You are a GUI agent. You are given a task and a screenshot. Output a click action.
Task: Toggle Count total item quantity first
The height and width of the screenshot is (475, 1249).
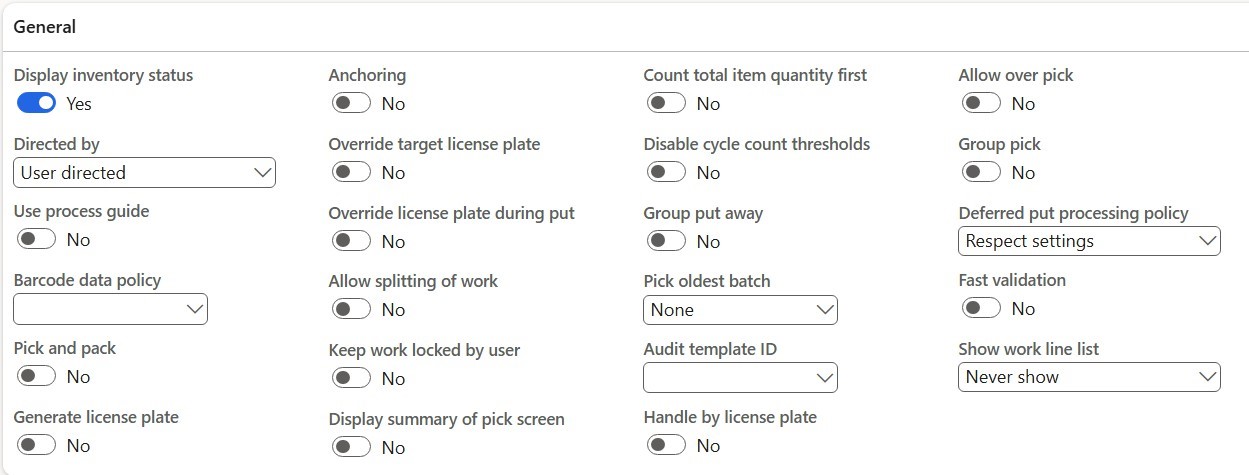pyautogui.click(x=666, y=103)
